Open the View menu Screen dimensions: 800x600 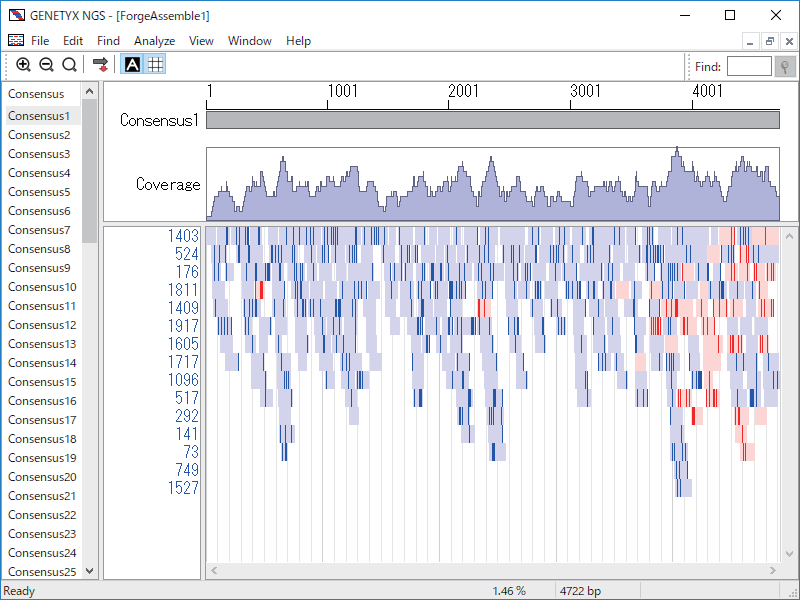click(x=201, y=41)
